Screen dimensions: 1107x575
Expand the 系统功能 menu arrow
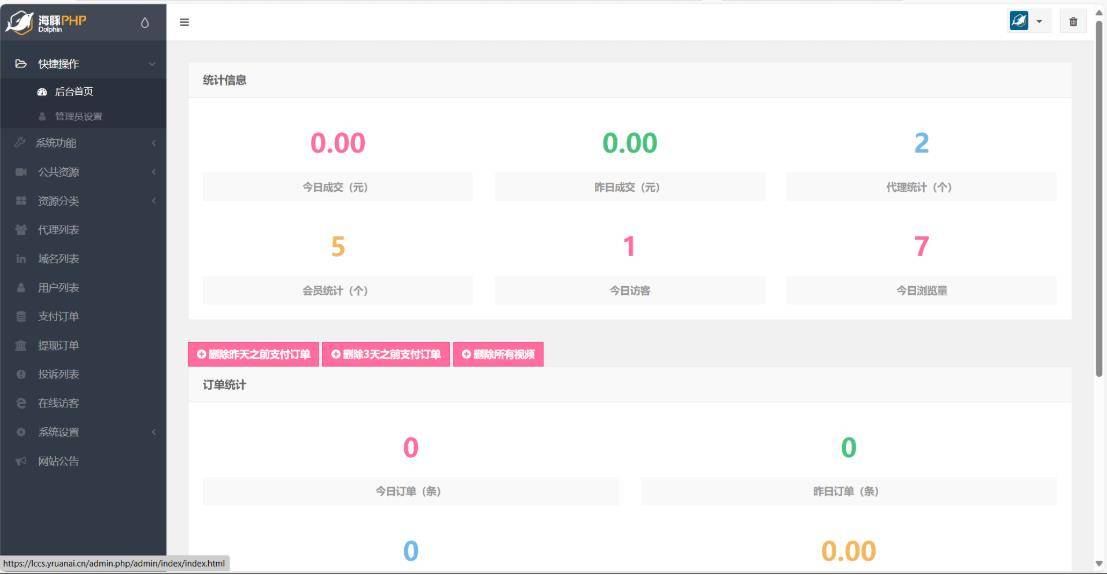153,143
